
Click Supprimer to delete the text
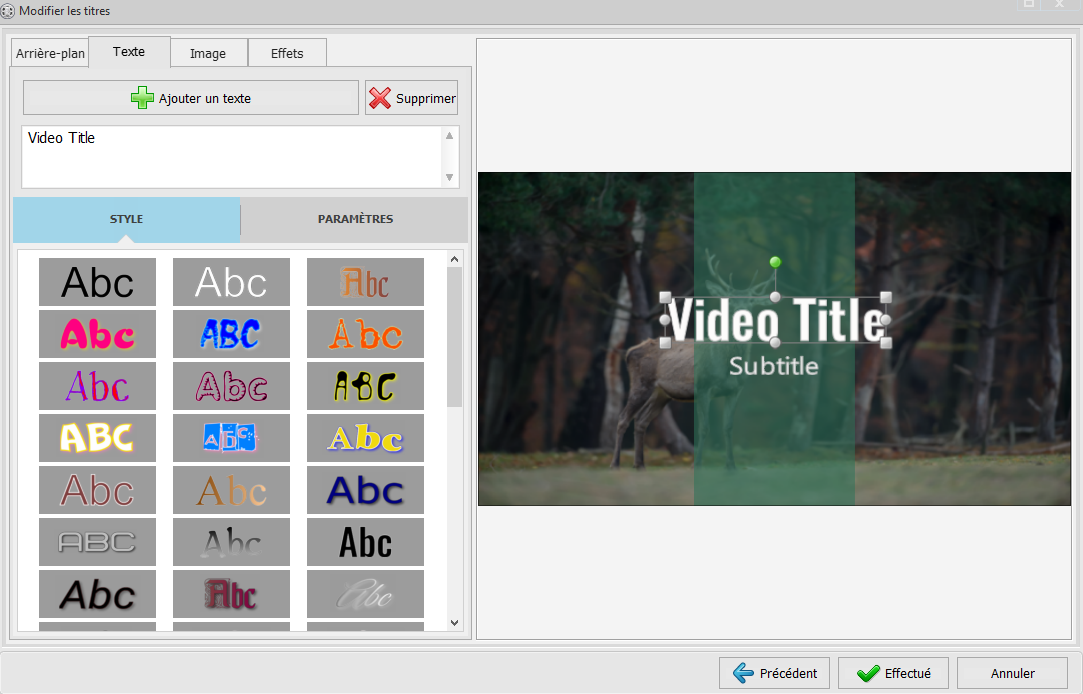(411, 98)
